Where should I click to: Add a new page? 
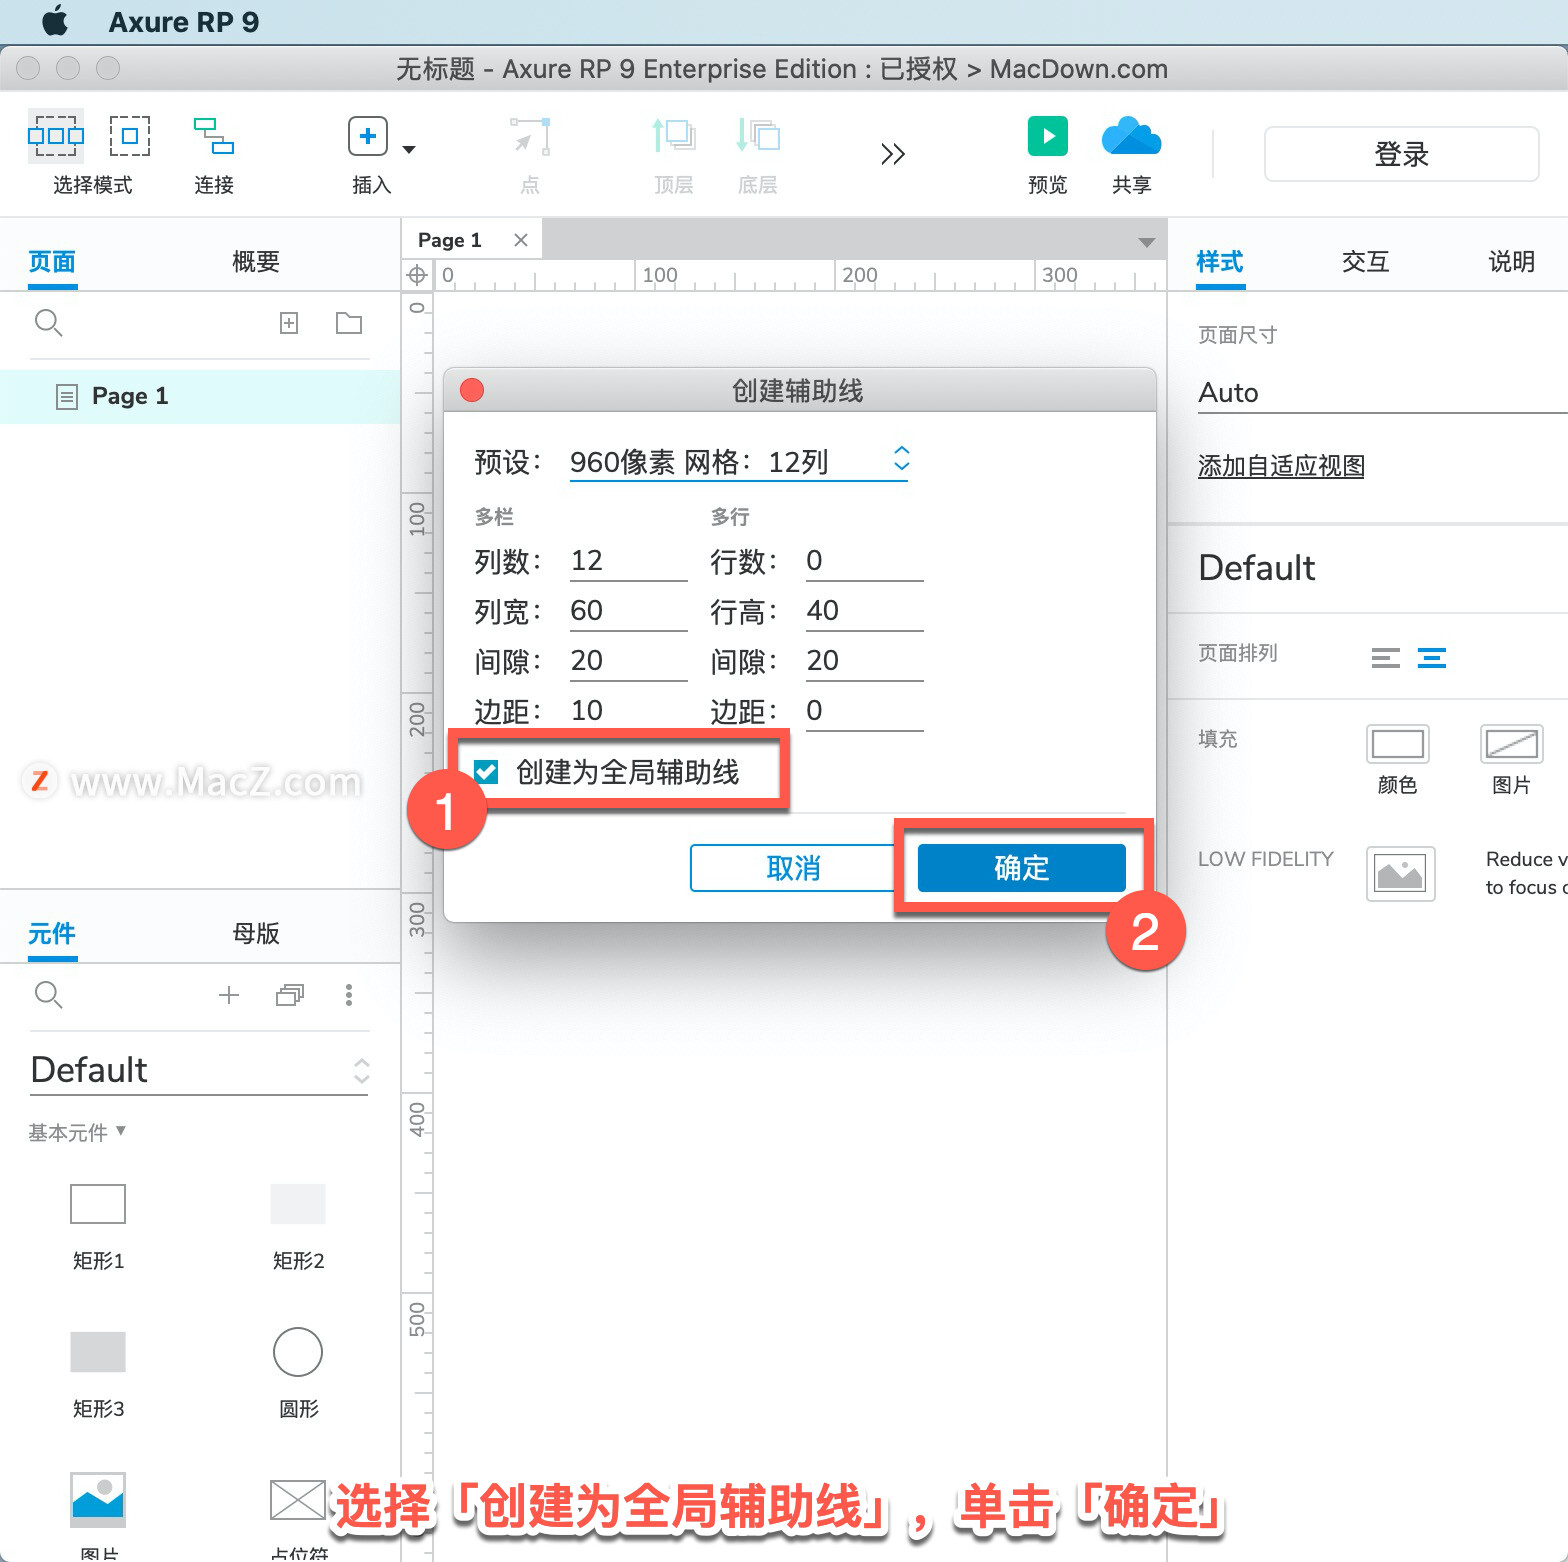(289, 323)
